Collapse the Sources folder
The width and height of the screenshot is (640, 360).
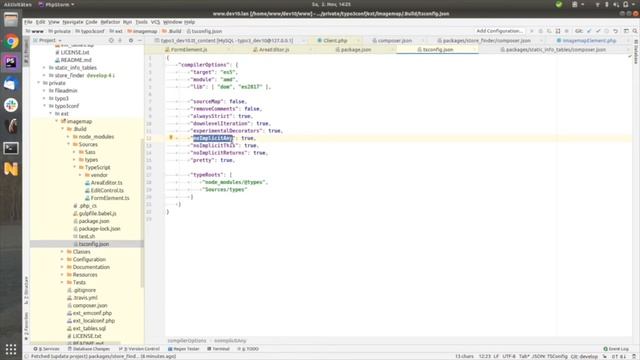click(68, 144)
